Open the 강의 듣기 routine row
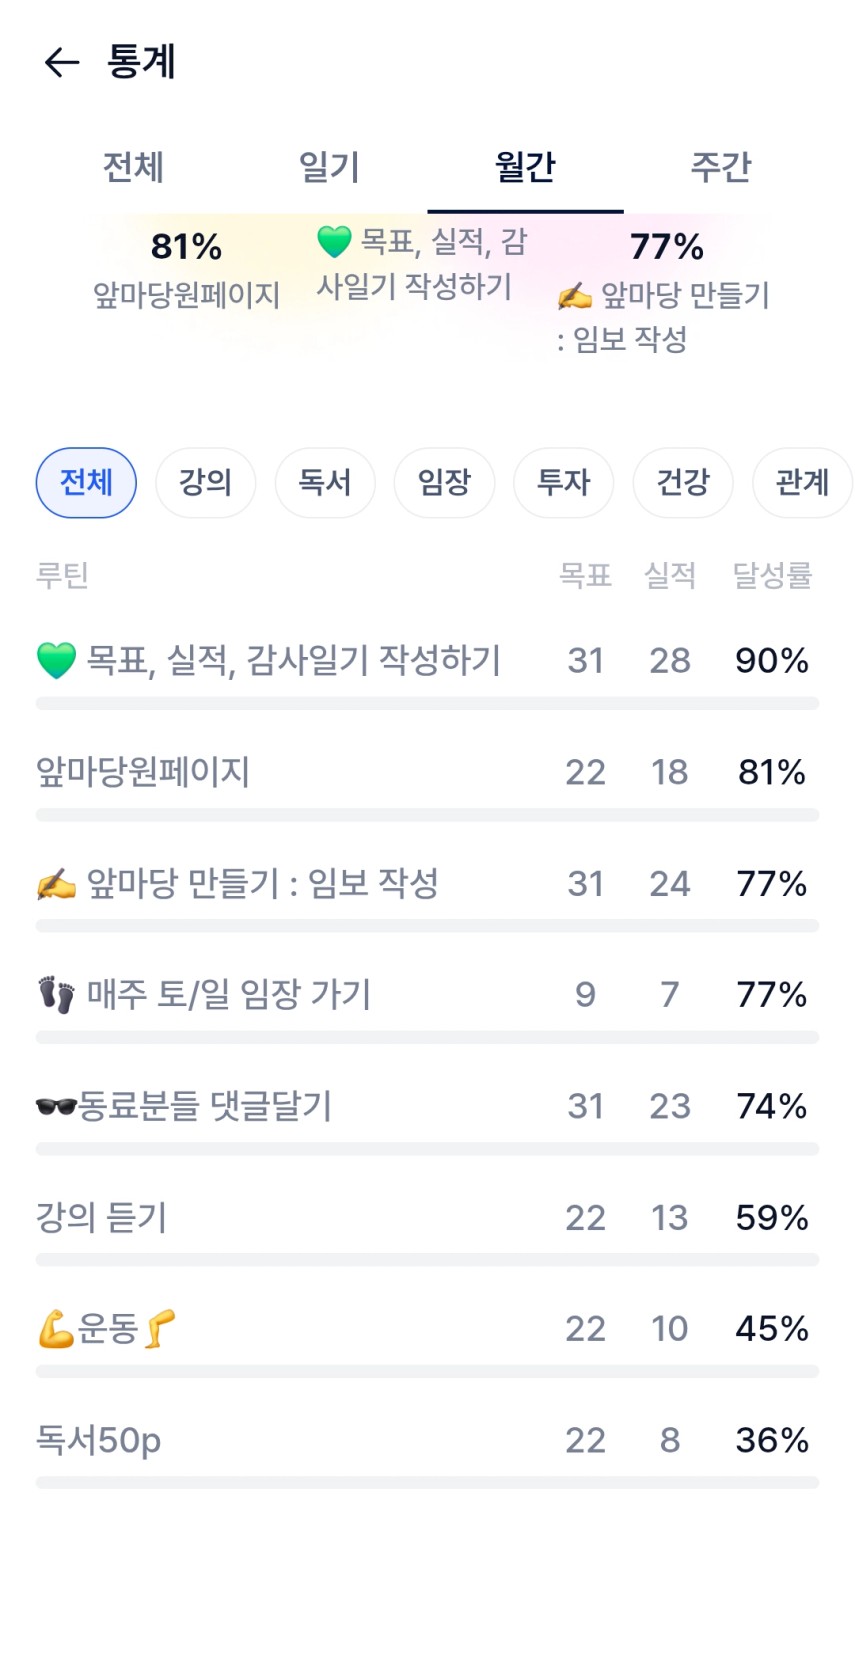This screenshot has width=855, height=1667. pos(102,1218)
